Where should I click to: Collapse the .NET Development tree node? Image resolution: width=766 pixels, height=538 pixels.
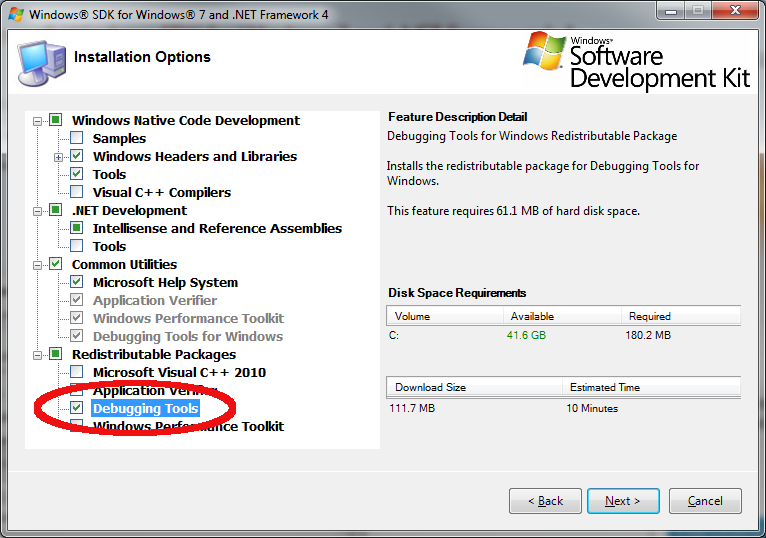pos(38,211)
